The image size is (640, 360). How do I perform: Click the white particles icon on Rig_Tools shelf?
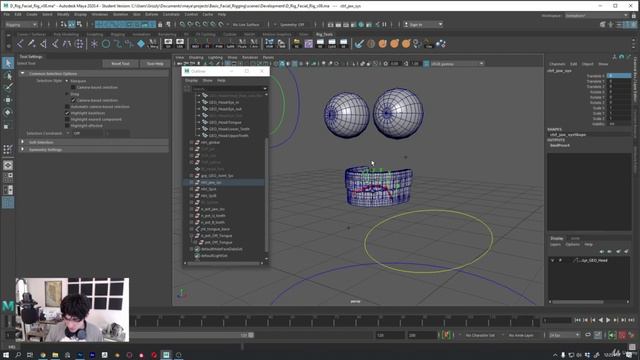click(x=441, y=44)
